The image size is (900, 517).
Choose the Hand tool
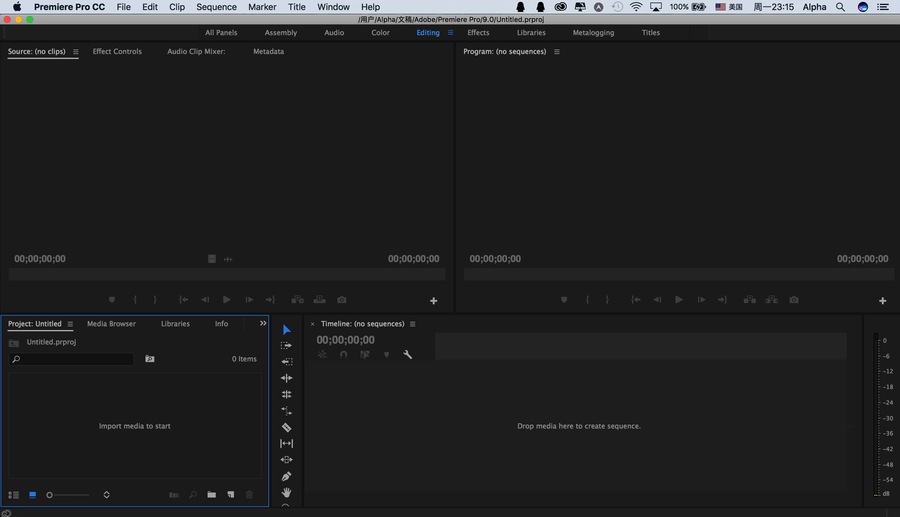point(286,492)
